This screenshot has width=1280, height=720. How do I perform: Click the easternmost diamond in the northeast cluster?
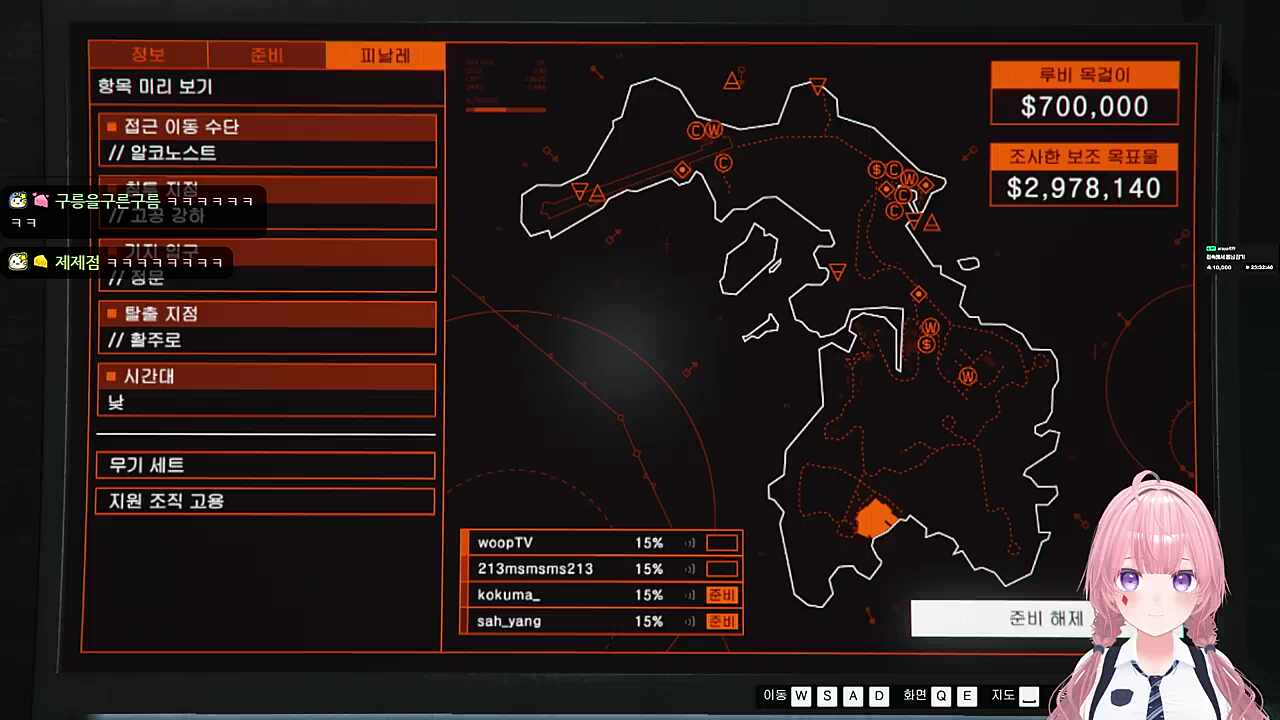(x=926, y=185)
